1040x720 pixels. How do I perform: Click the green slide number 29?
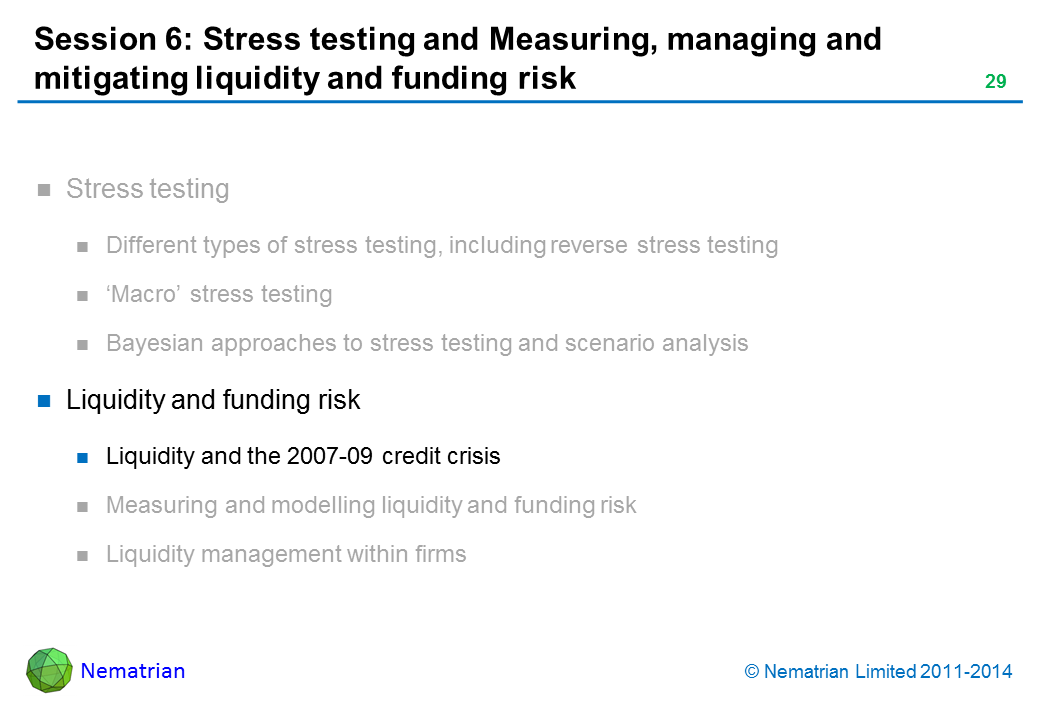(x=995, y=82)
